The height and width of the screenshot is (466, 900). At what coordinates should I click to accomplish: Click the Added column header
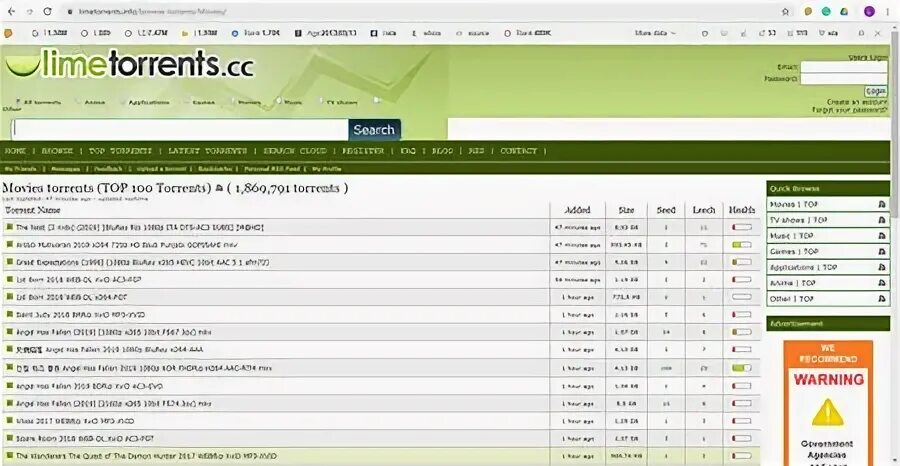[577, 210]
